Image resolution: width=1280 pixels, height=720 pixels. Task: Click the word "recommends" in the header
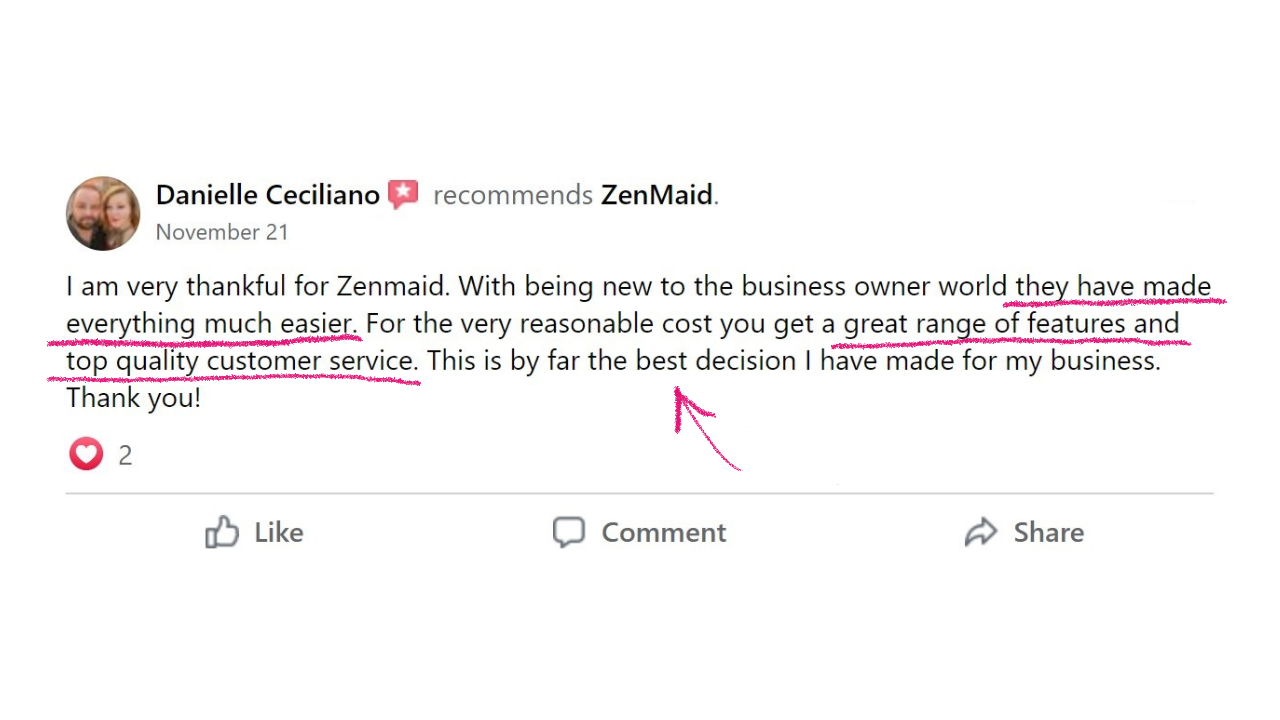tap(512, 195)
